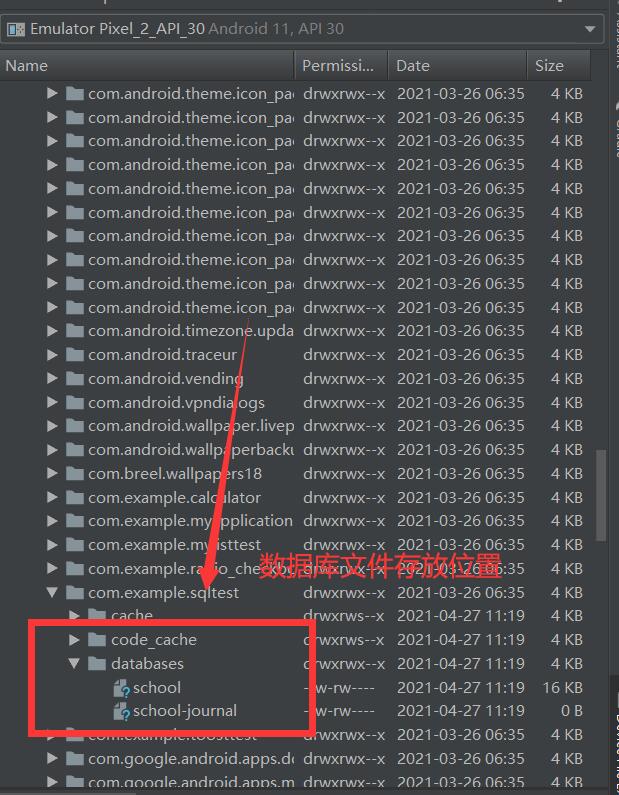Collapse the com.example.sqltest package folder
Screen dimensions: 619x795
pos(52,592)
